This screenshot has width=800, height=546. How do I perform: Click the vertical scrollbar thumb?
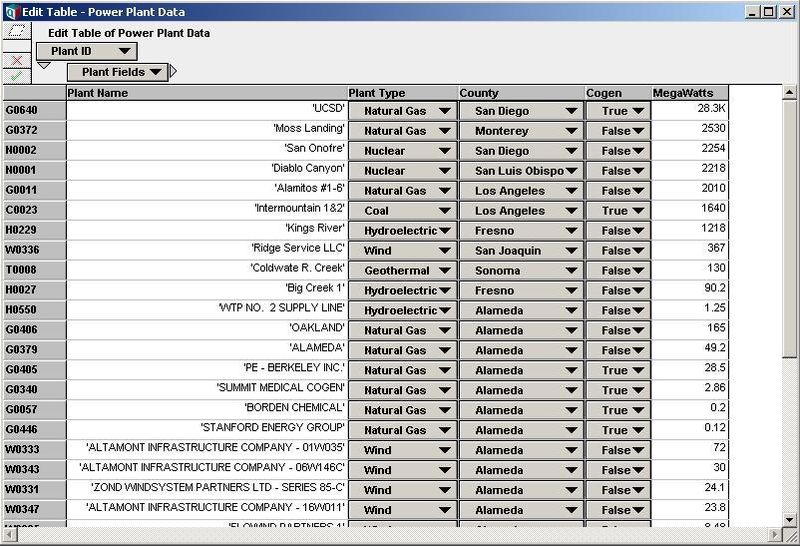[x=789, y=229]
